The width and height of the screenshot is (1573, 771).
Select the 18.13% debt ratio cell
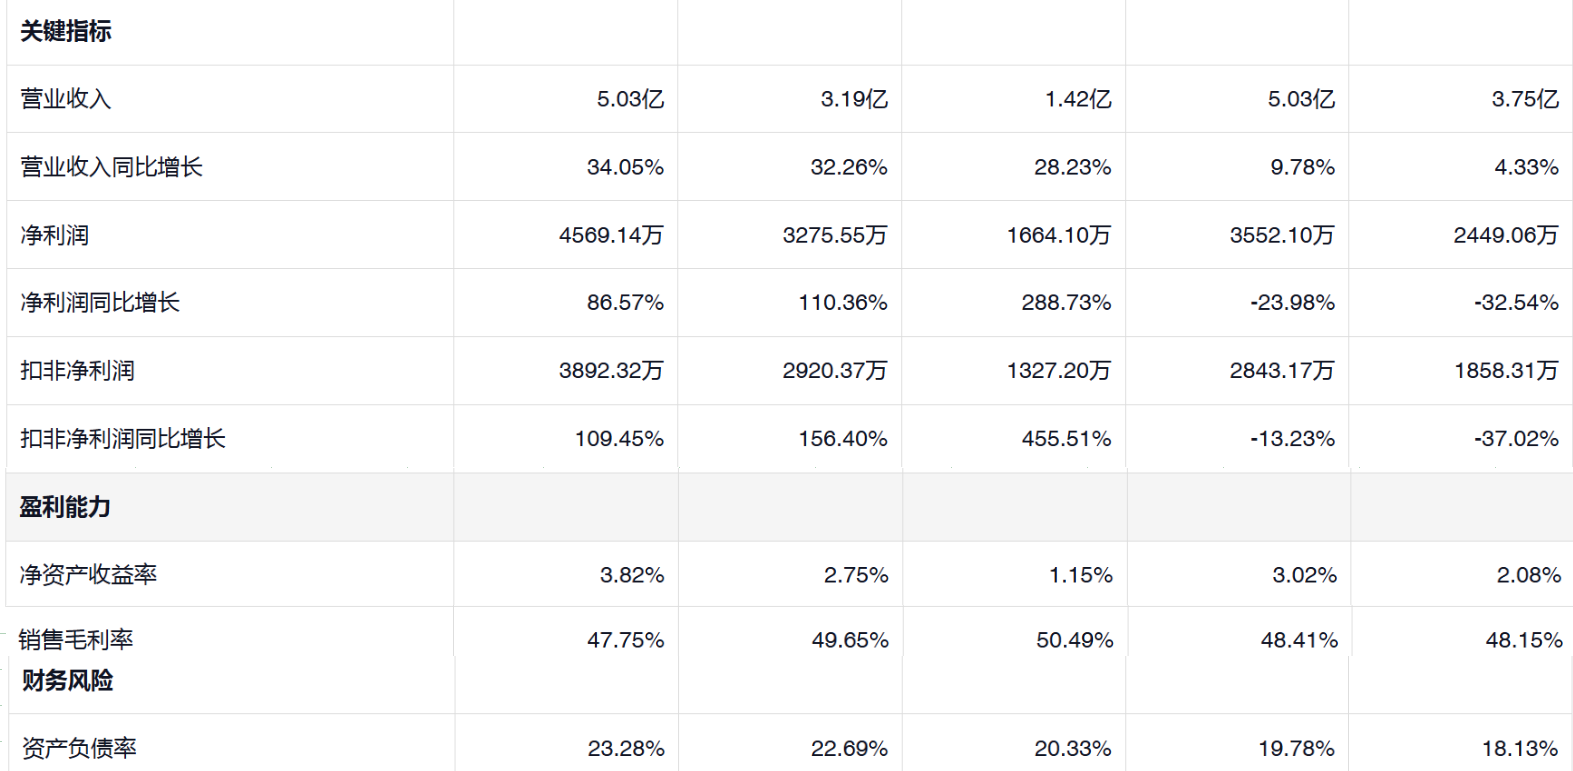point(1520,748)
